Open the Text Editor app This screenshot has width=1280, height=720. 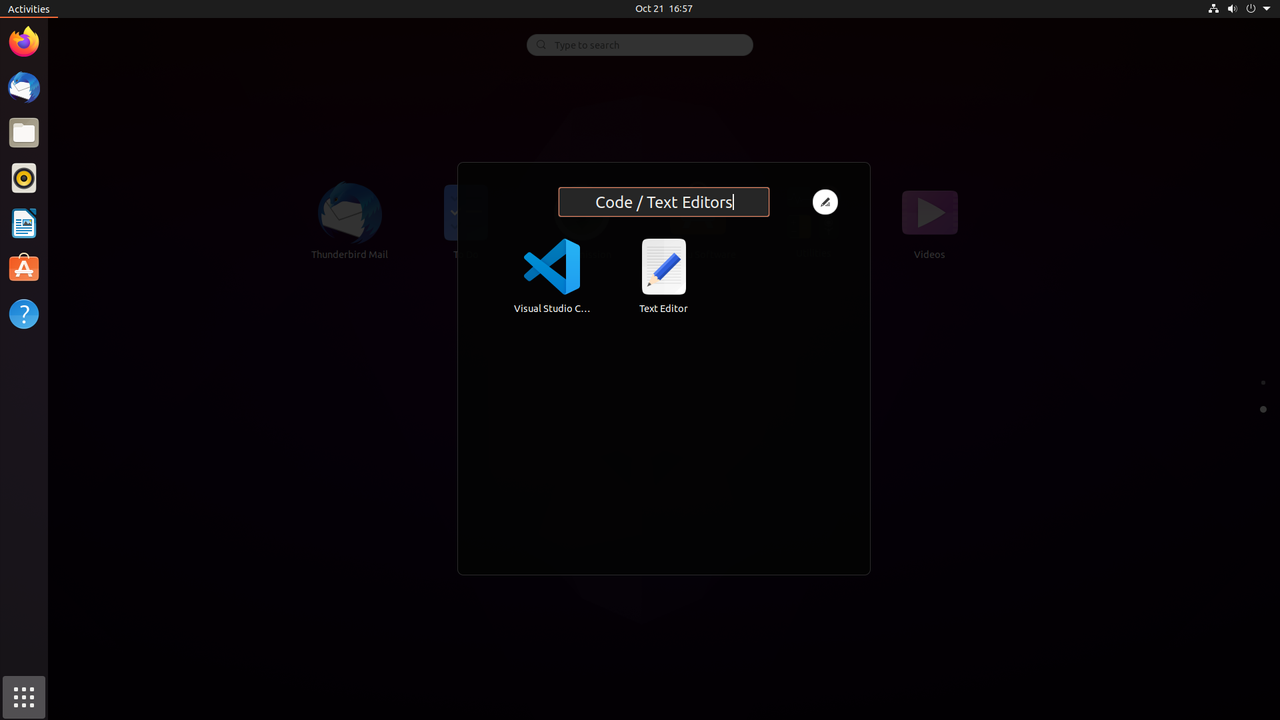664,276
